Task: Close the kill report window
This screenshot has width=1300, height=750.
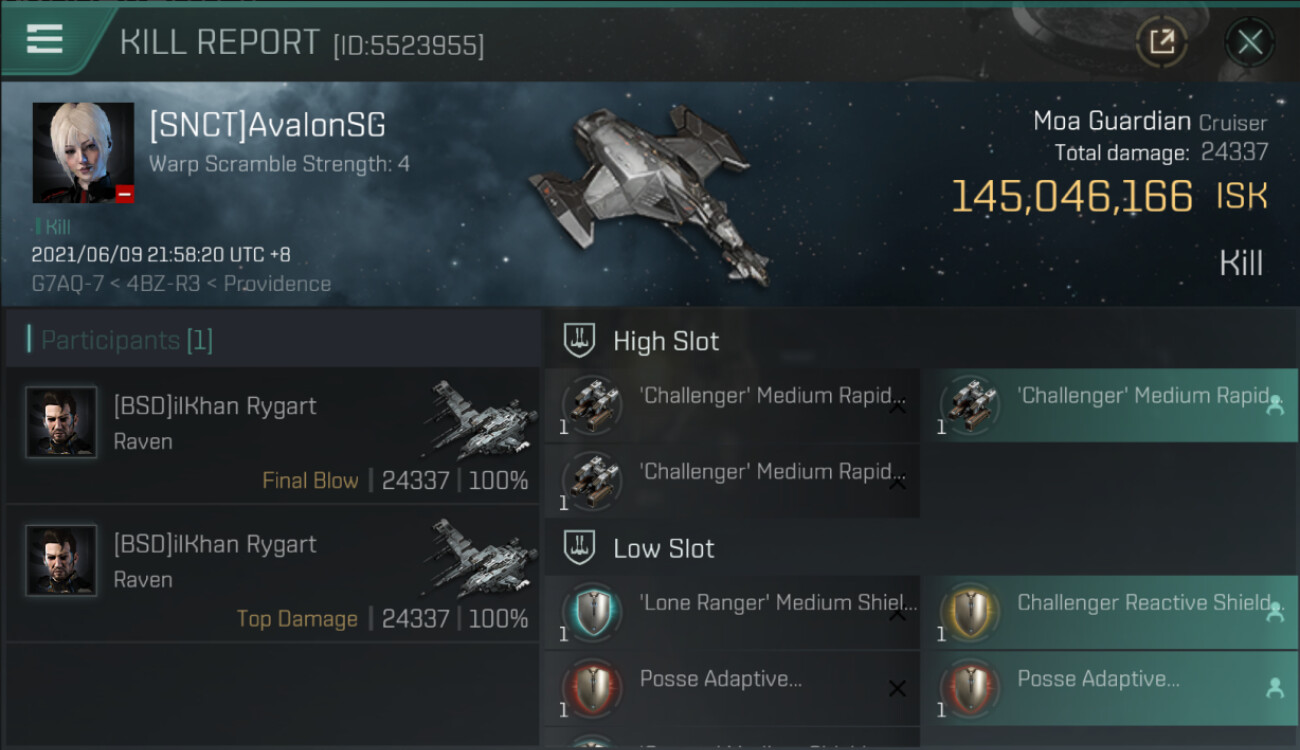Action: tap(1250, 42)
